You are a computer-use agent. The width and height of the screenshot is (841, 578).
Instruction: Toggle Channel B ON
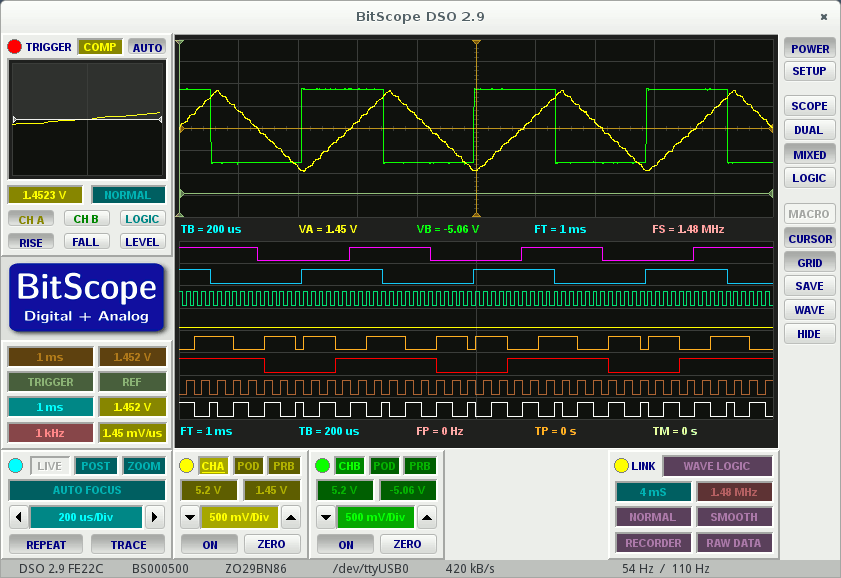(x=345, y=544)
